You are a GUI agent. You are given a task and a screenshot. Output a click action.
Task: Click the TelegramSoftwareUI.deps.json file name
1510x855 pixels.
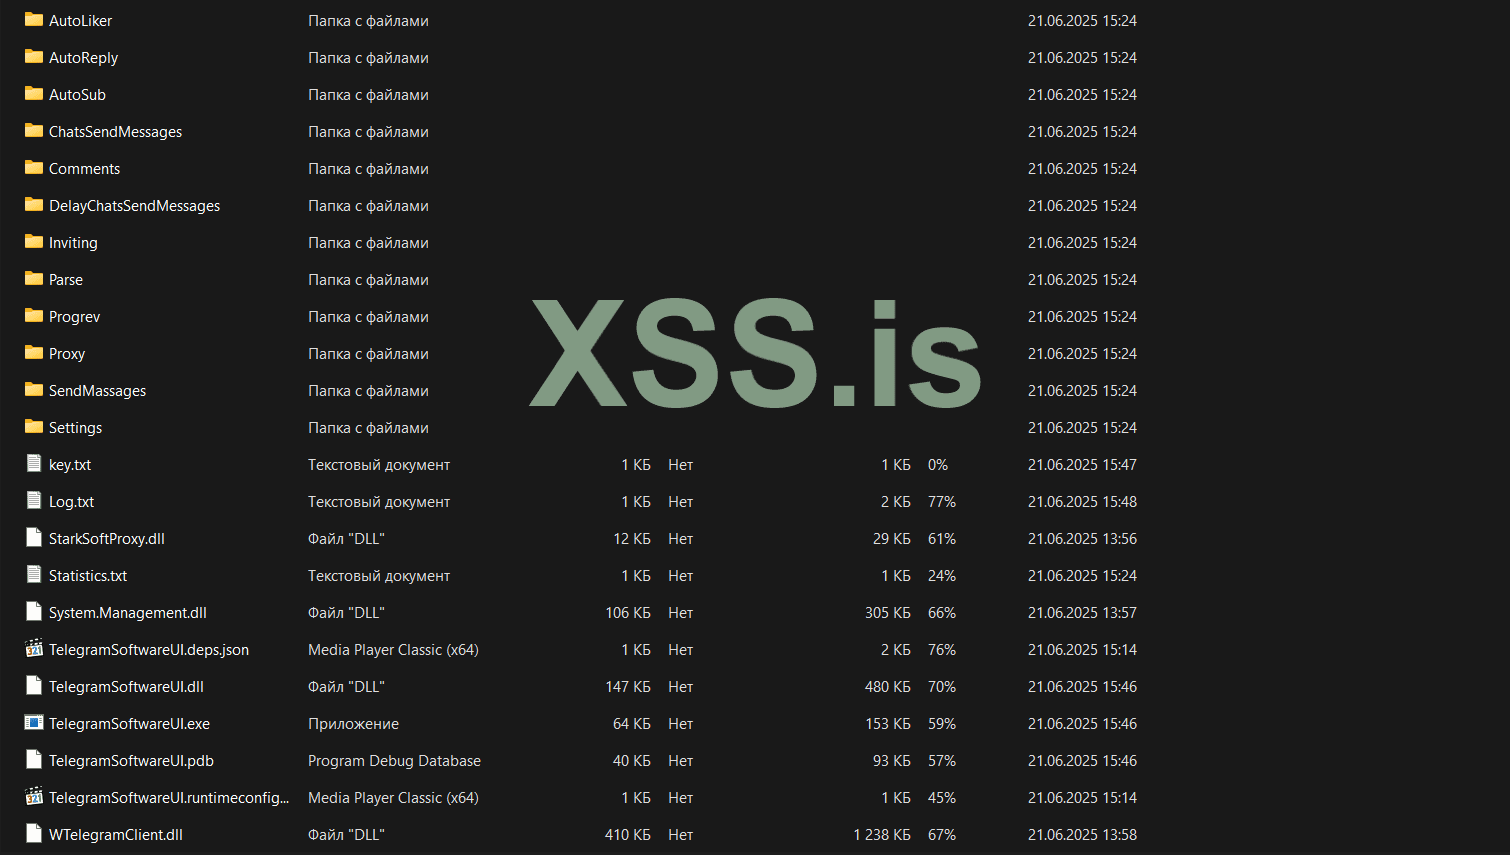tap(149, 650)
